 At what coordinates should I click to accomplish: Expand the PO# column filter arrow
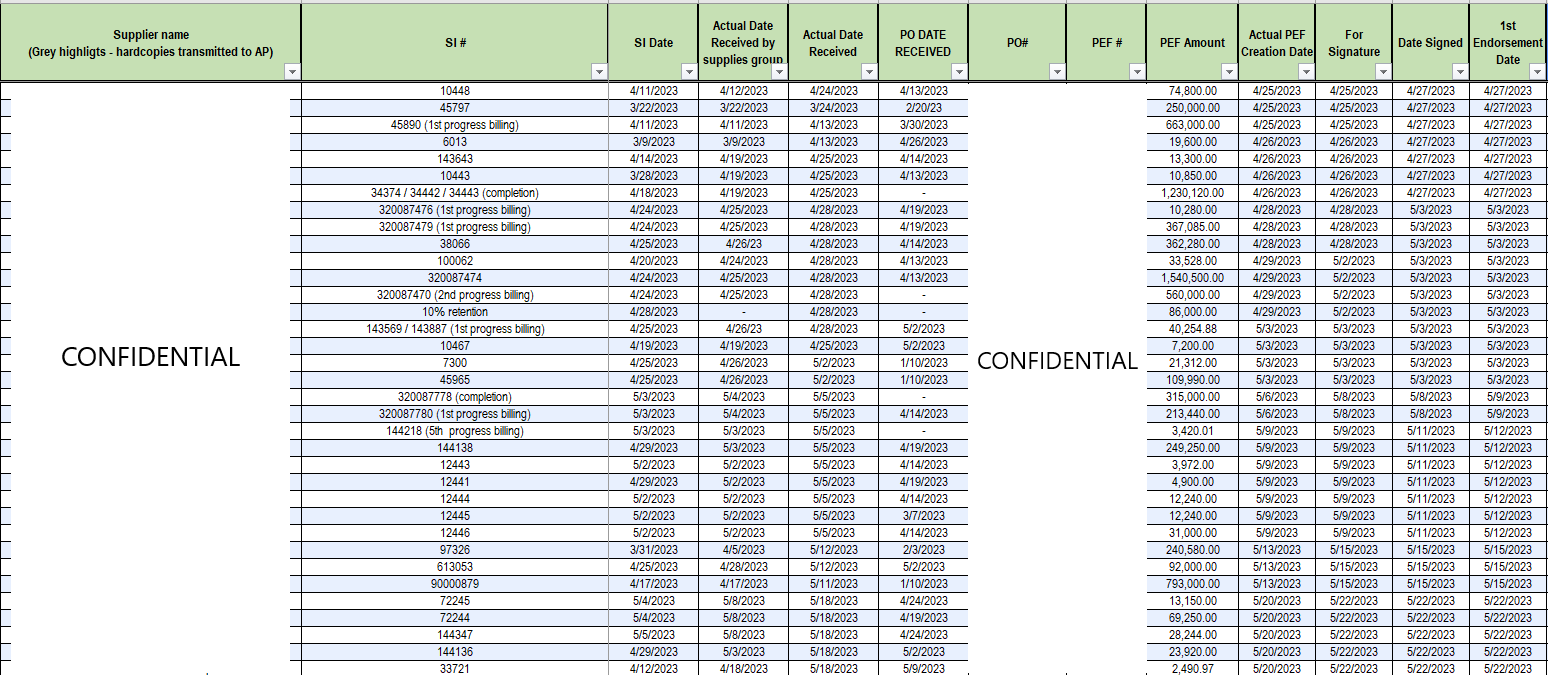tap(1057, 72)
